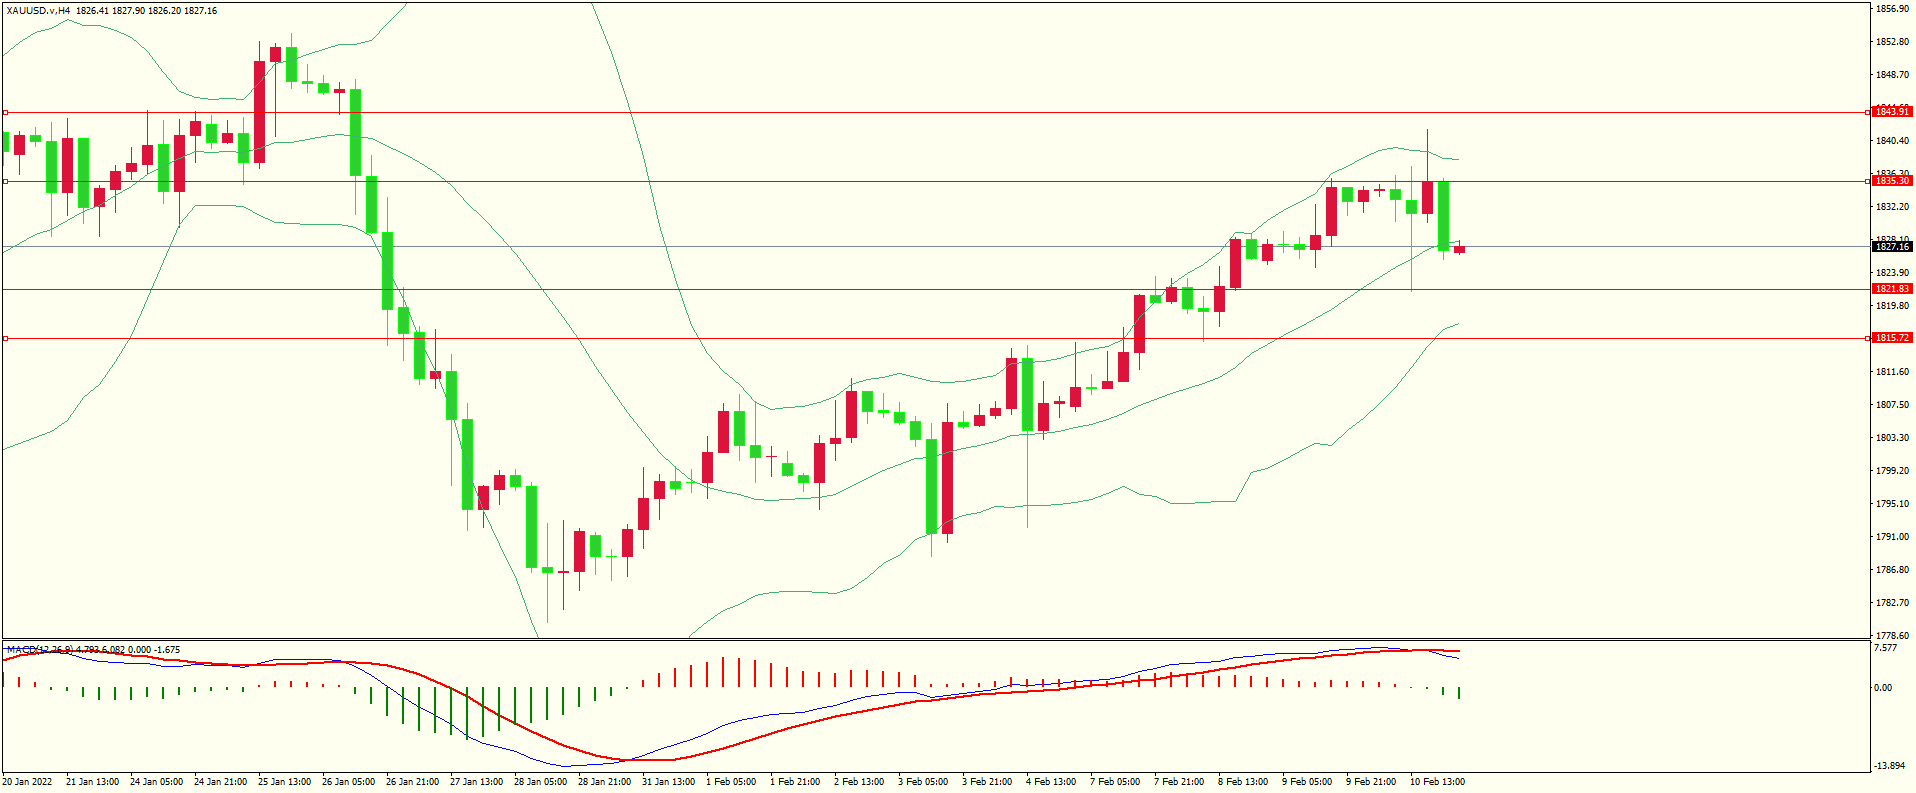Click the 1823.90 price axis label
This screenshot has height=793, width=1916.
pos(1892,273)
